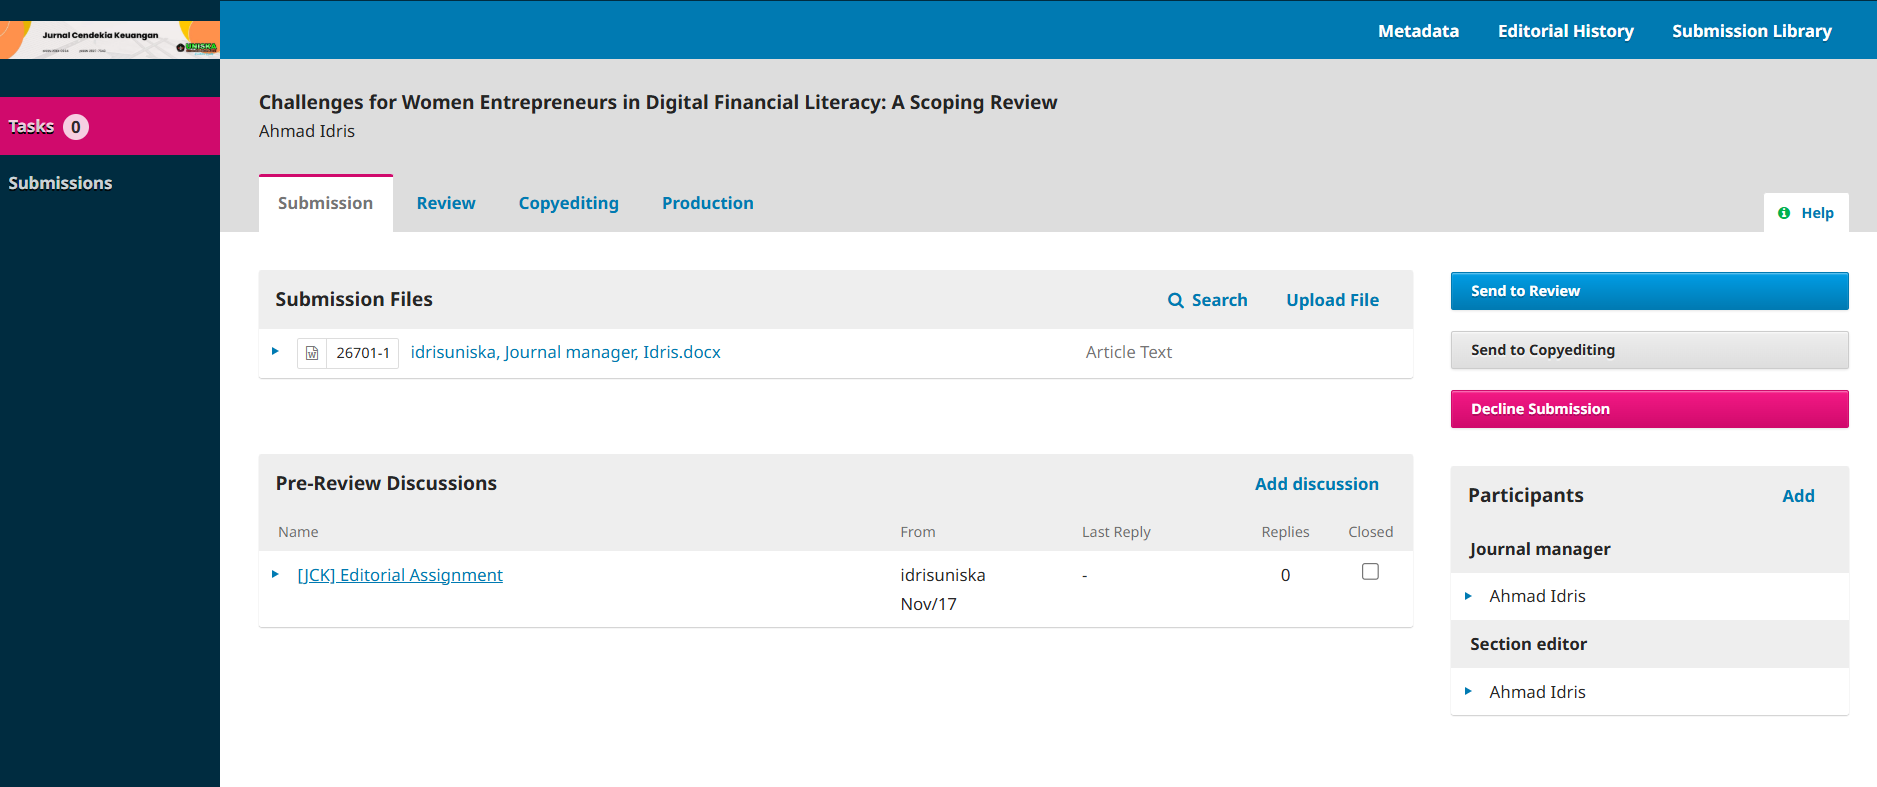The image size is (1877, 787).
Task: Click the green Help info icon
Action: 1784,213
